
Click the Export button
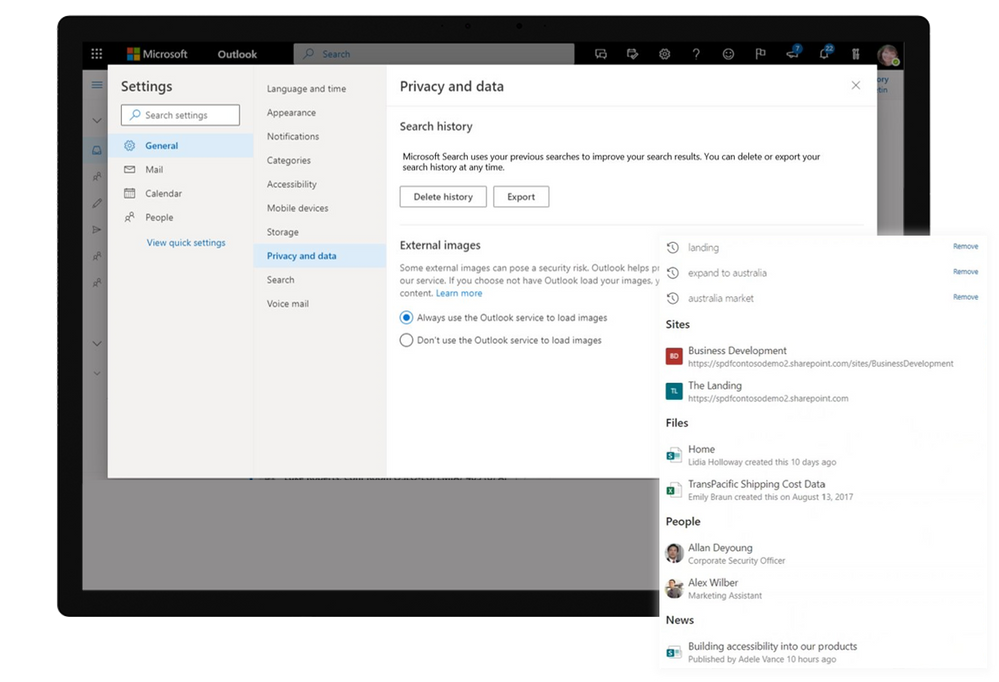(x=521, y=196)
